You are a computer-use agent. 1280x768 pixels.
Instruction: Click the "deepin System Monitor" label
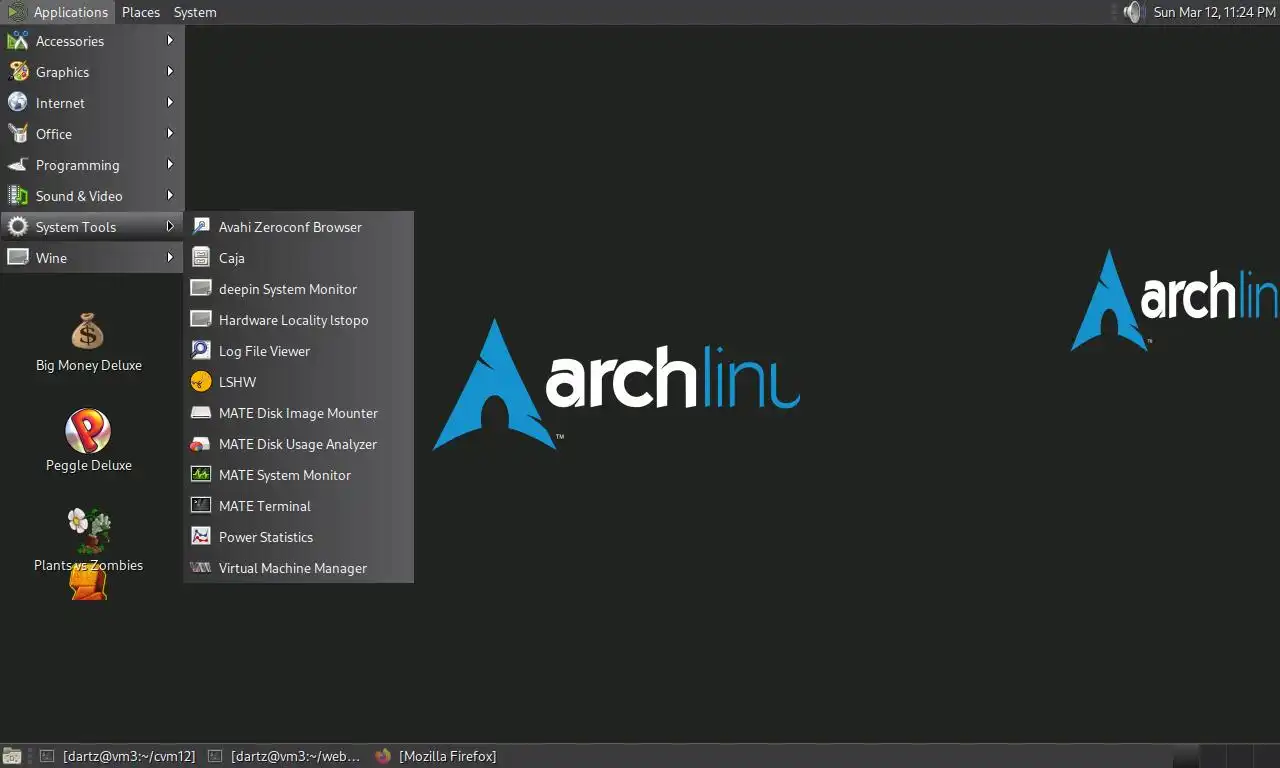pos(288,289)
